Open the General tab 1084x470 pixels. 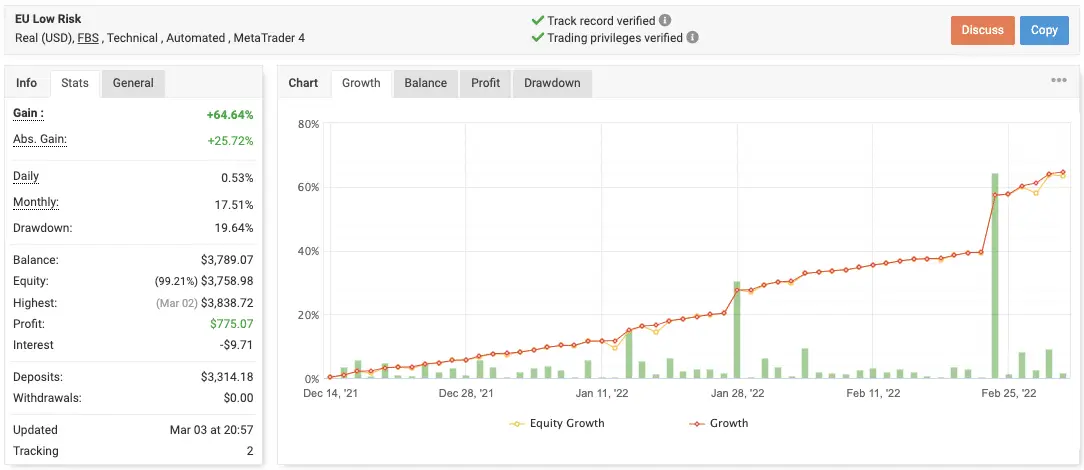[x=133, y=83]
